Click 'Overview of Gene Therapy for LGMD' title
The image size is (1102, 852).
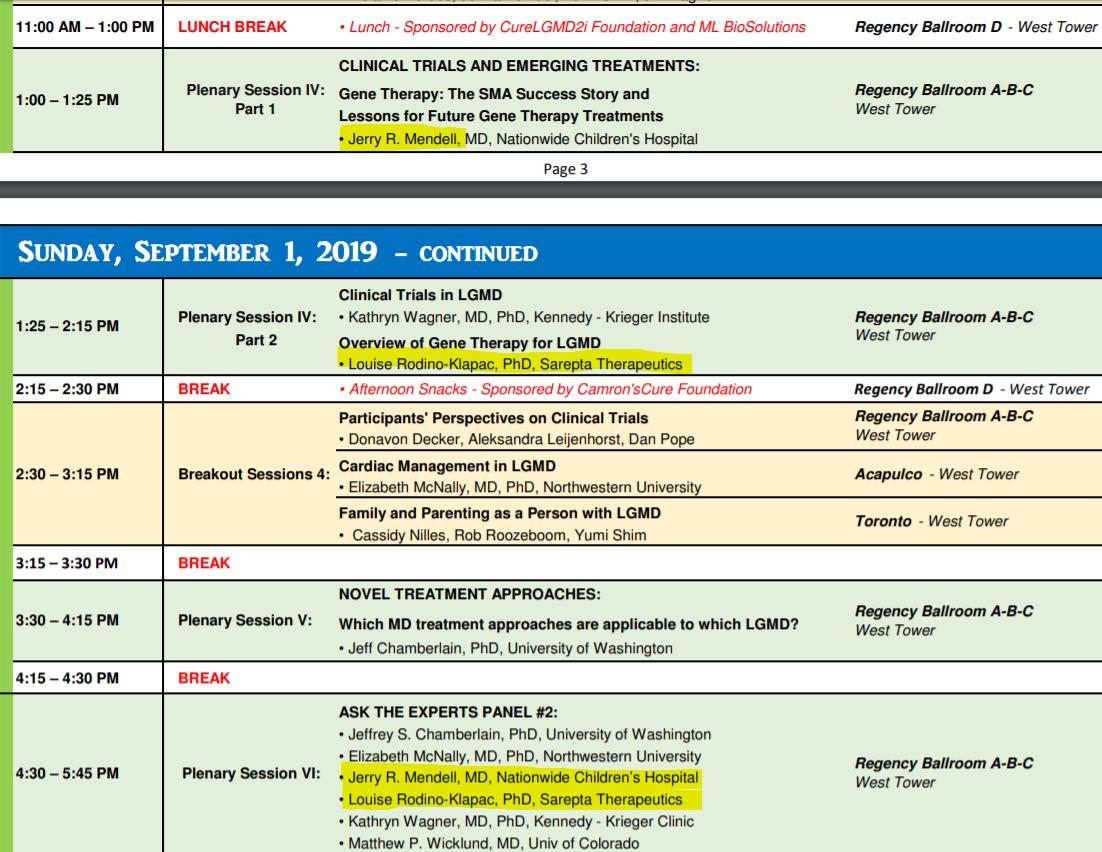pyautogui.click(x=469, y=343)
